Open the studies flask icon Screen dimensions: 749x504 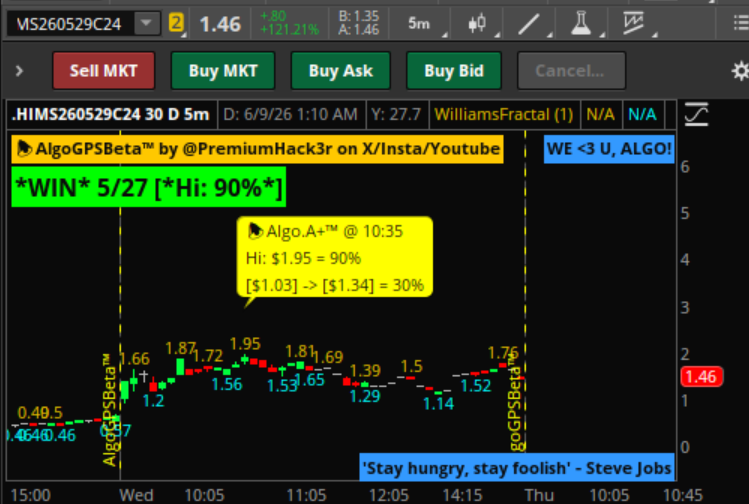coord(581,23)
